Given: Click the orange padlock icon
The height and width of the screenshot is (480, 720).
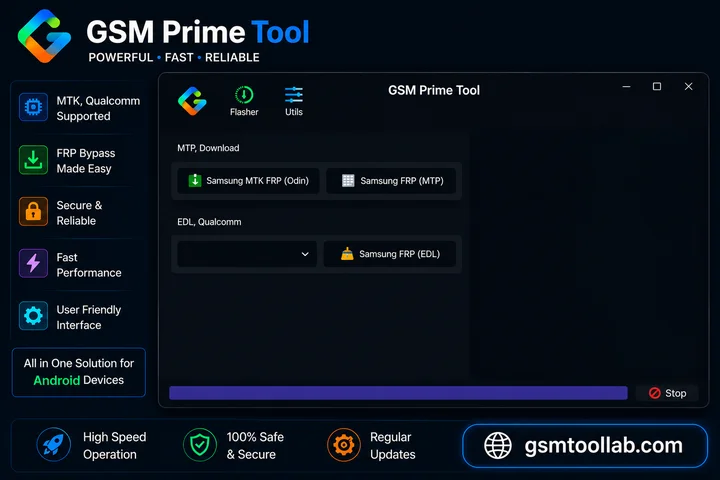Looking at the screenshot, I should pos(33,211).
